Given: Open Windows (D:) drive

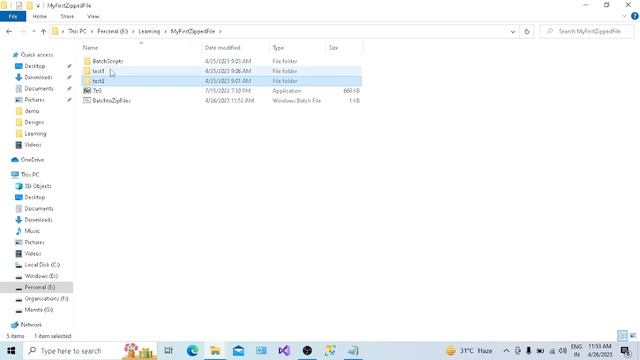Looking at the screenshot, I should [41, 276].
